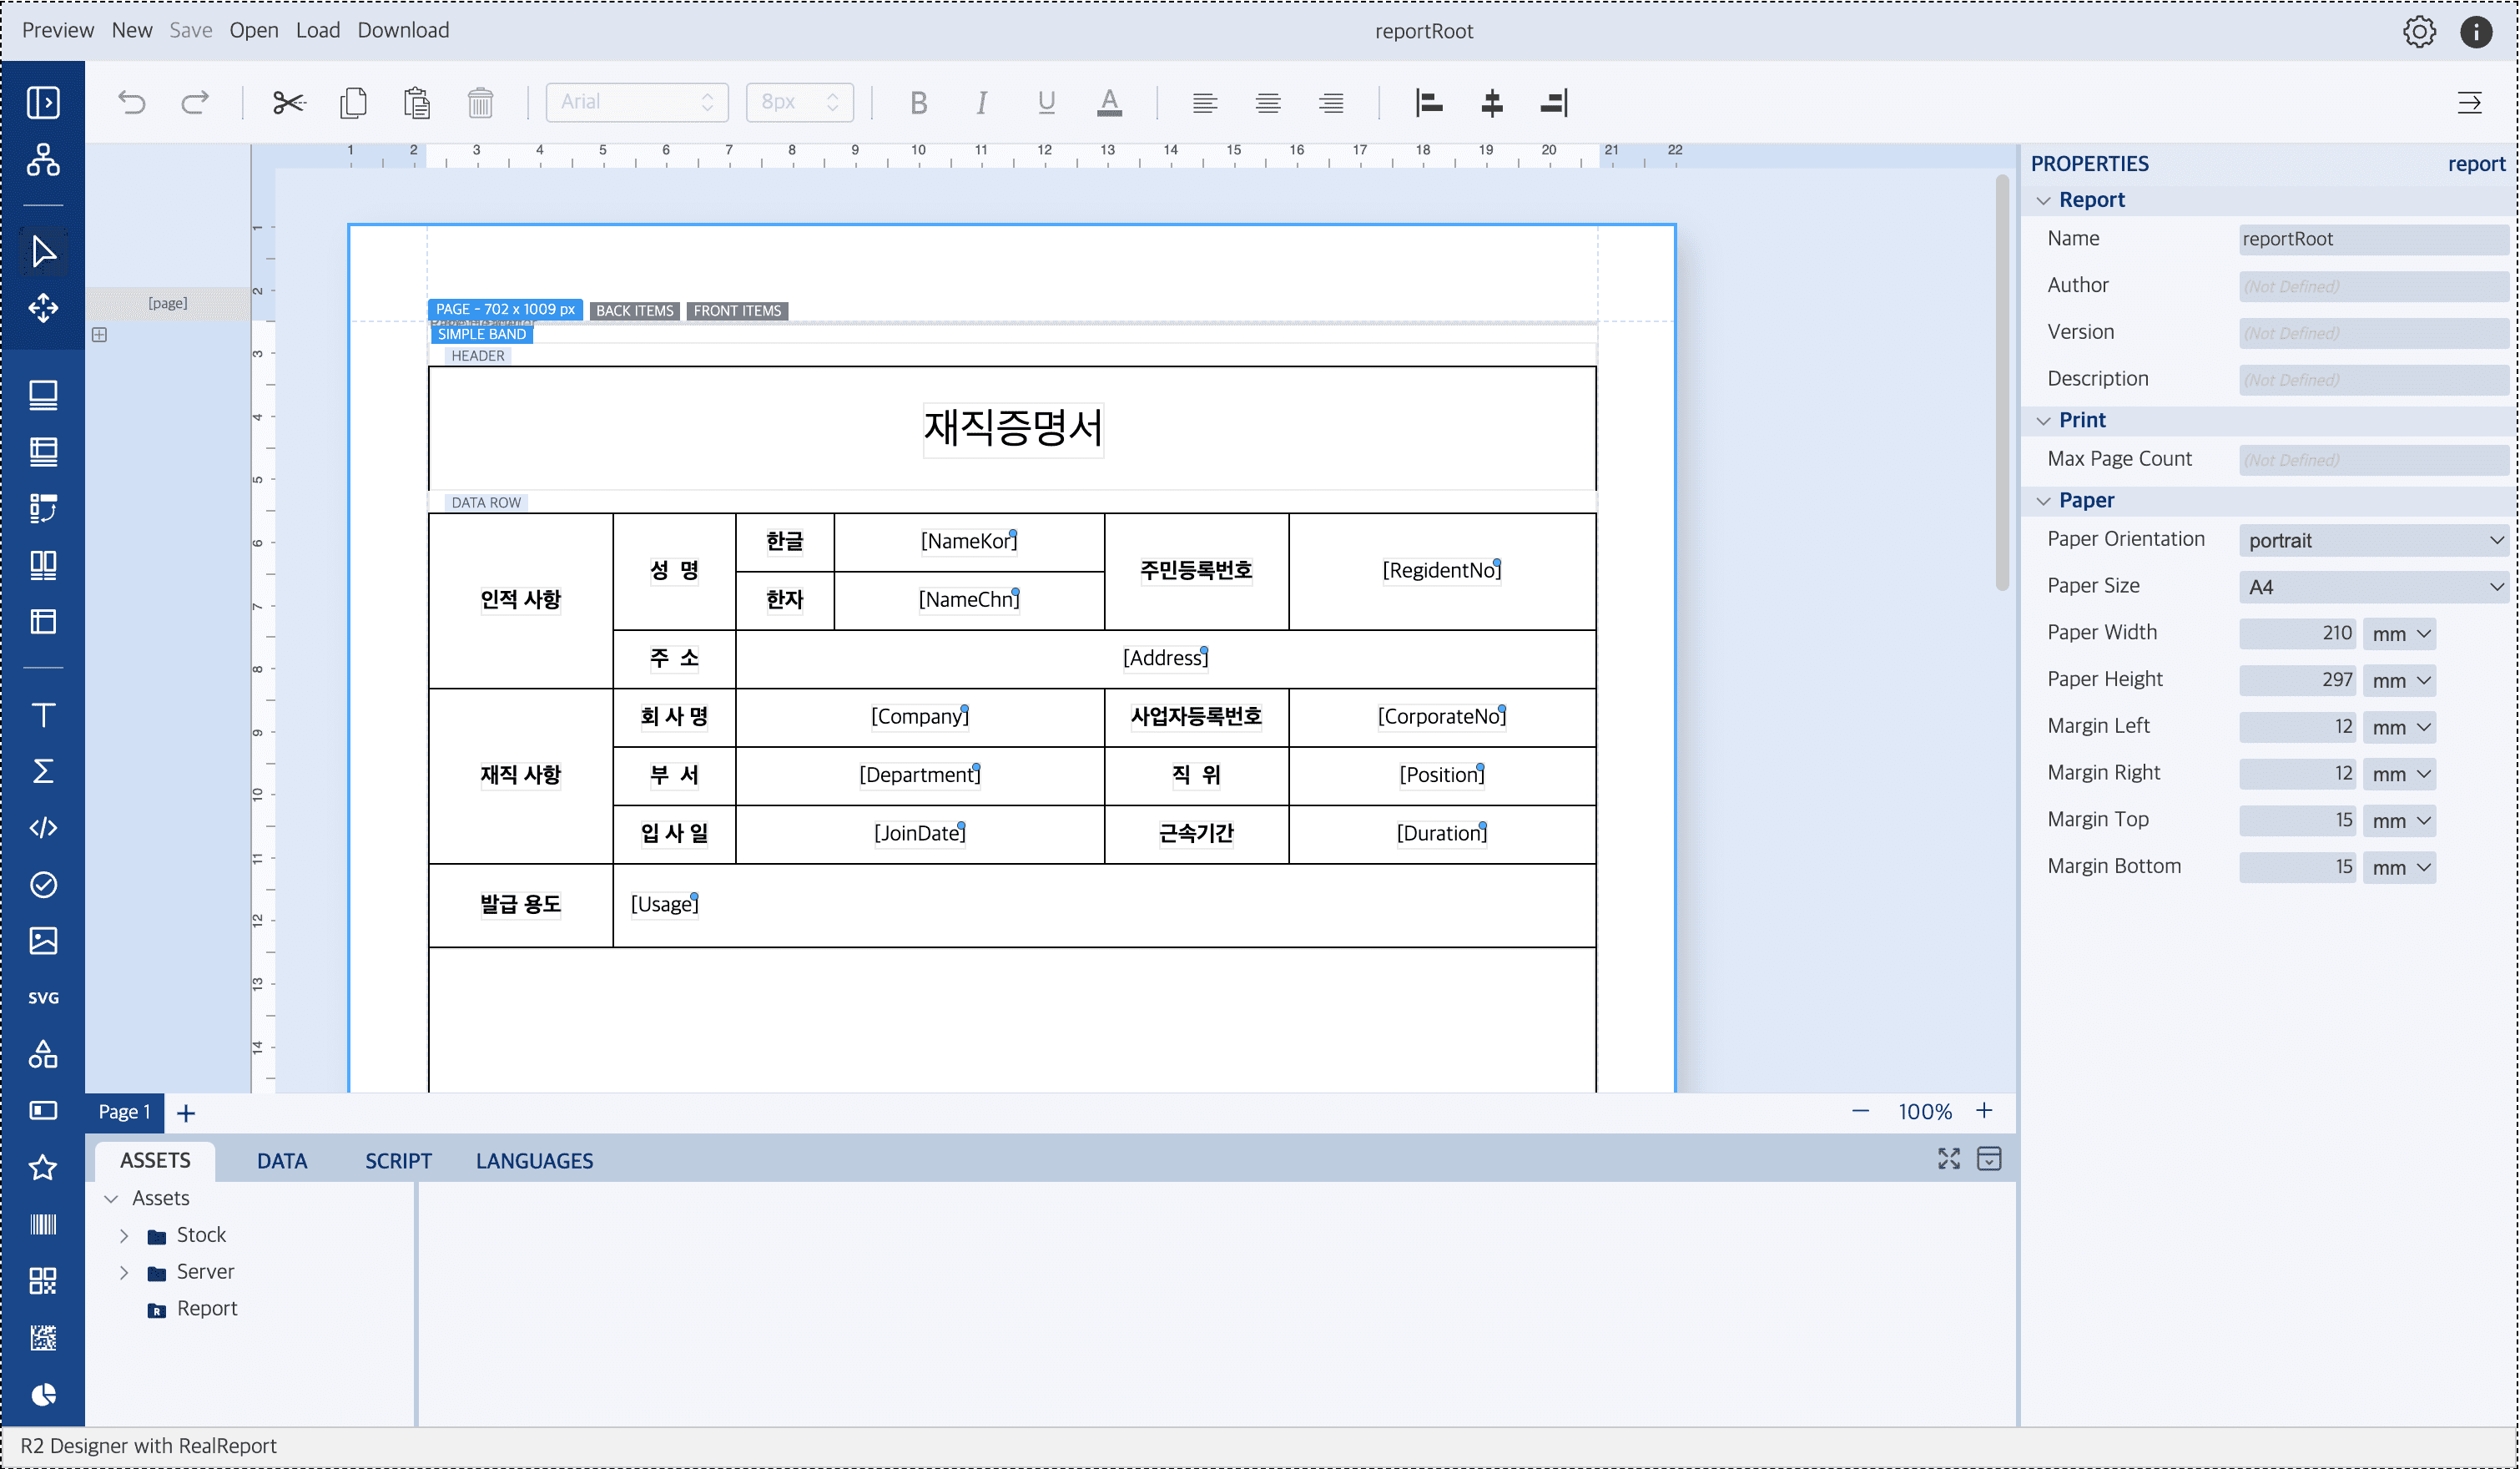The height and width of the screenshot is (1469, 2520).
Task: Align items to right edge
Action: (x=1555, y=102)
